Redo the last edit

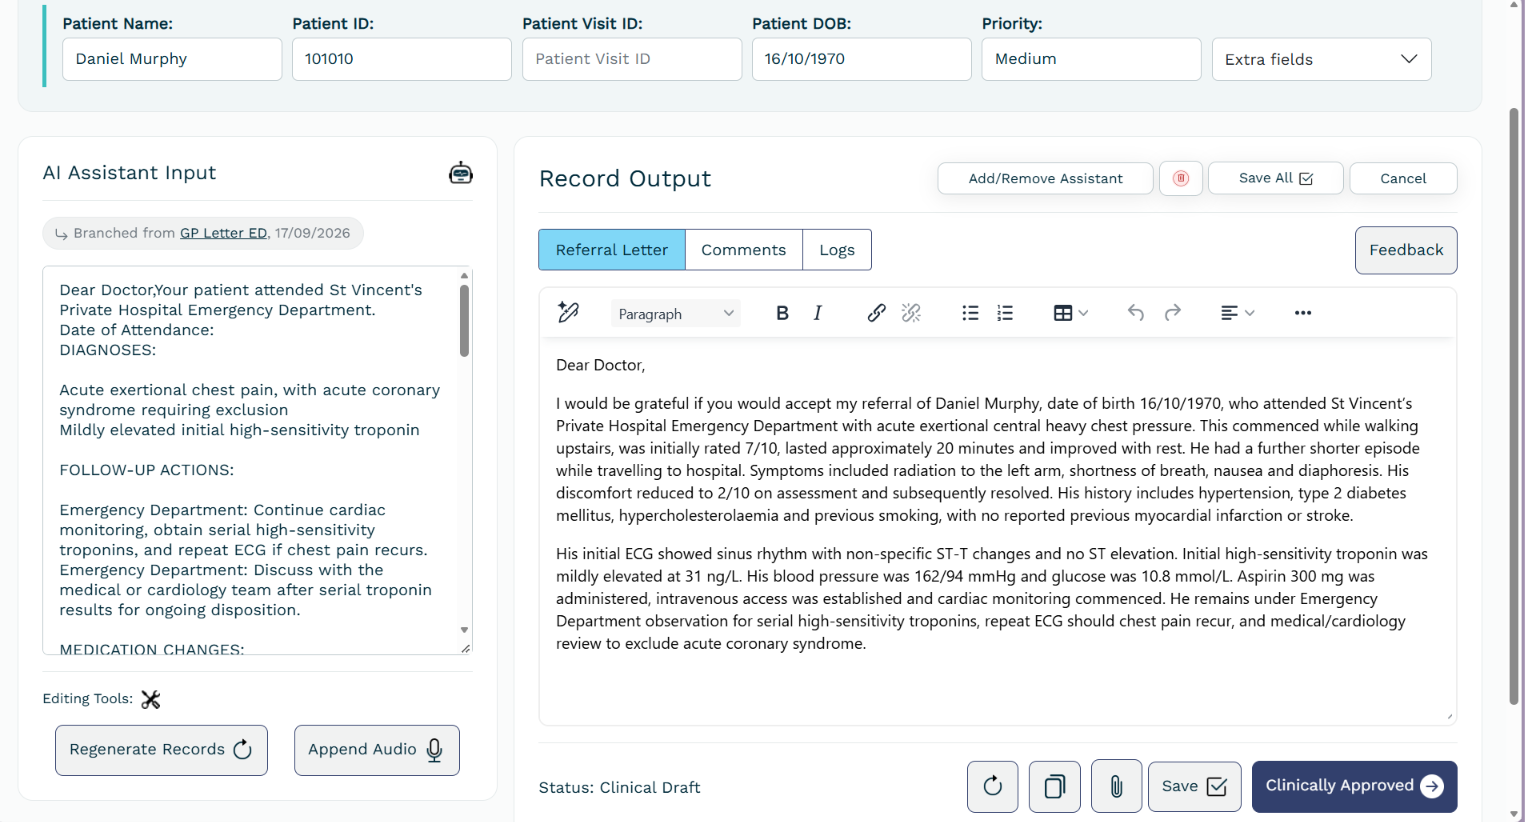1173,313
